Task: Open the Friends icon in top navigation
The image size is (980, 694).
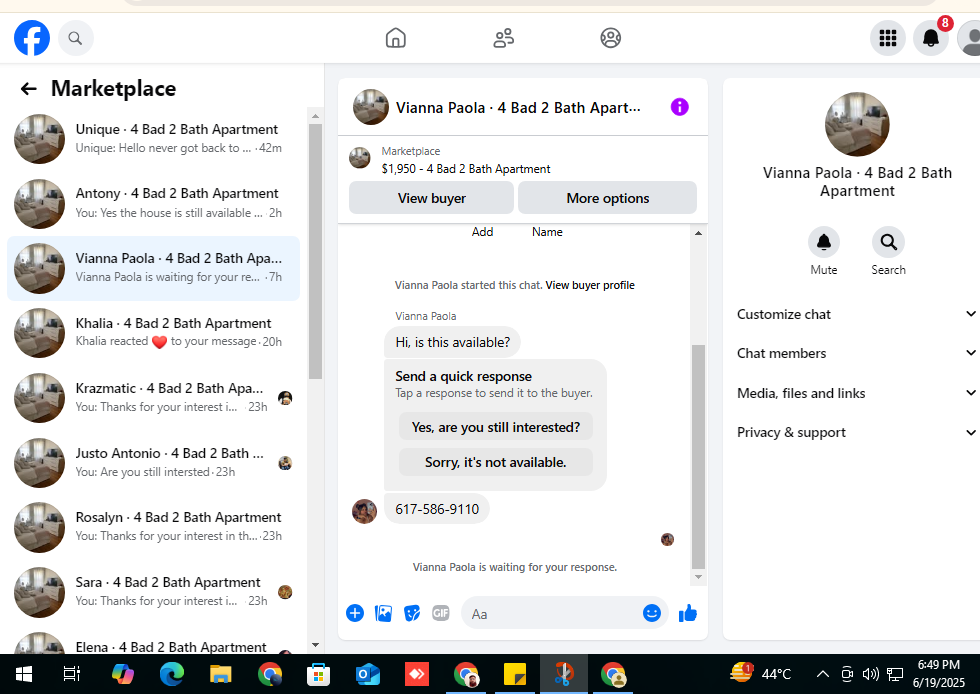Action: tap(503, 38)
